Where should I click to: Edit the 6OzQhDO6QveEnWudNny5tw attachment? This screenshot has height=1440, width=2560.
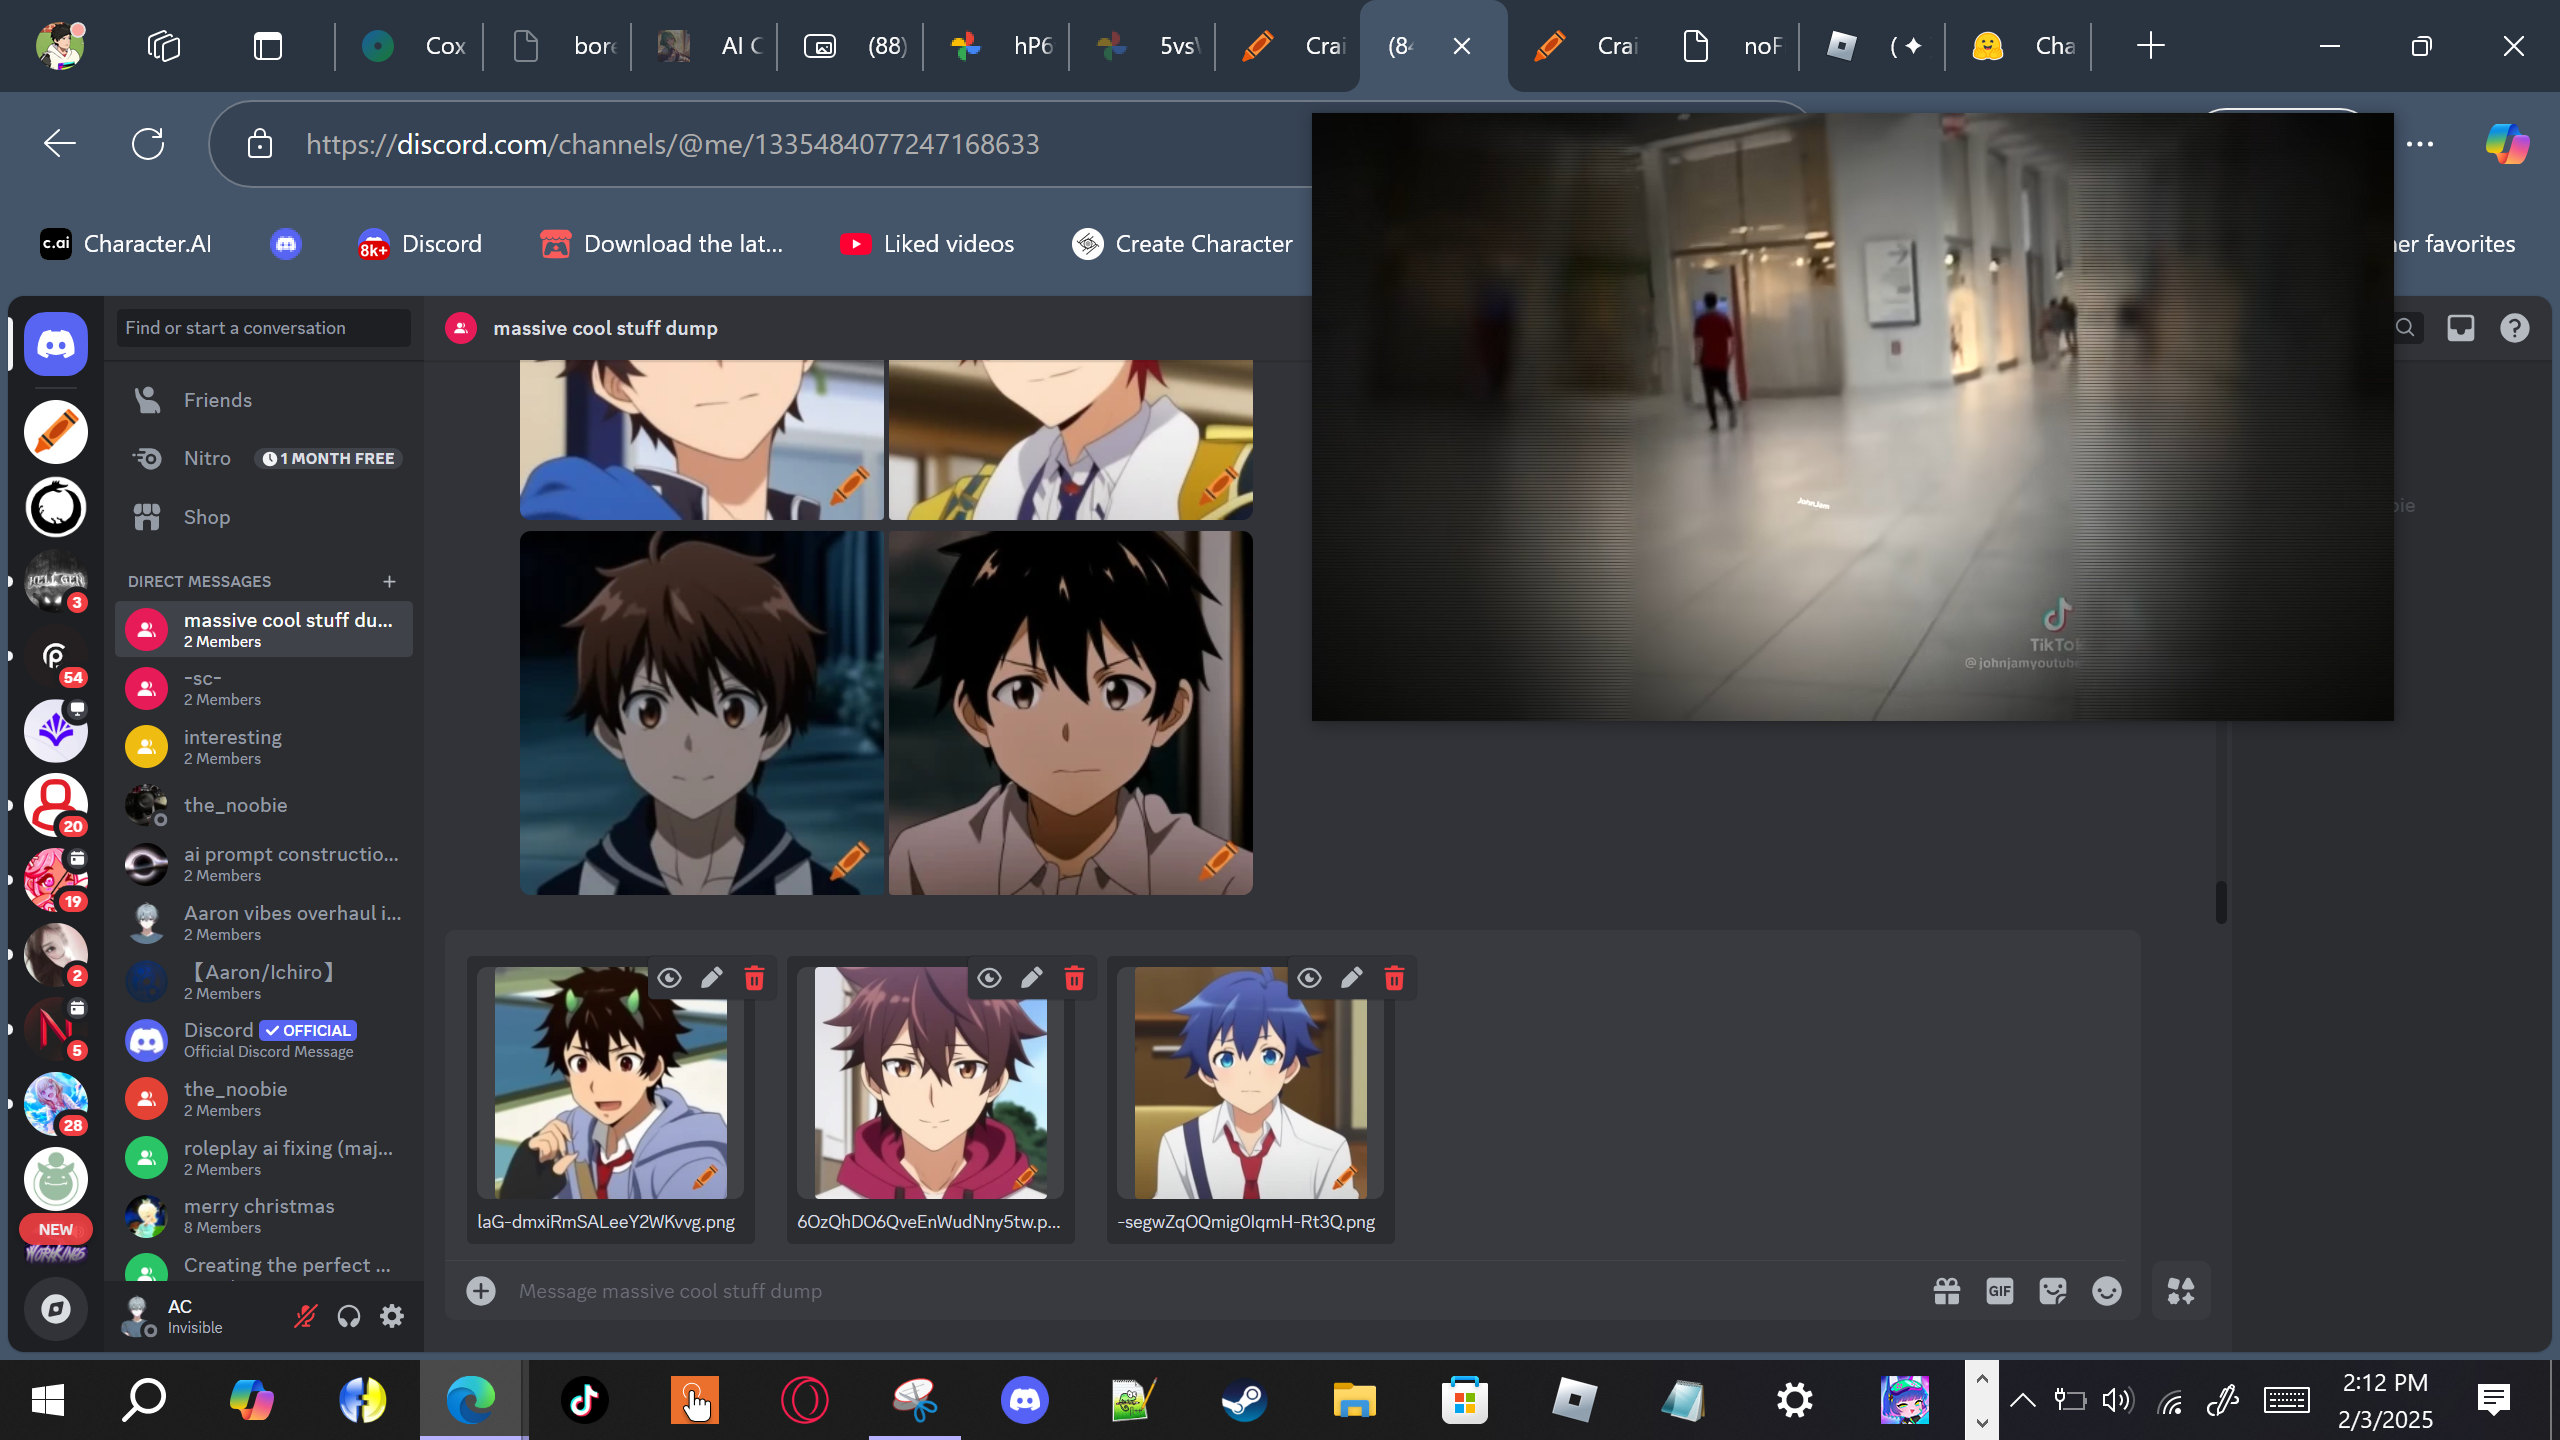(x=1032, y=978)
